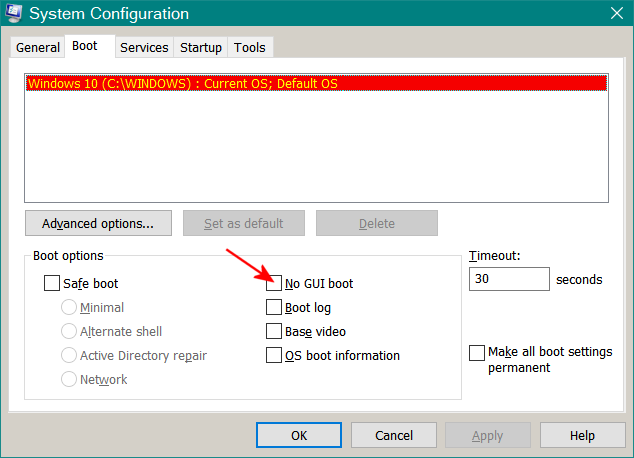
Task: Open Advanced options dialog
Action: coord(98,223)
